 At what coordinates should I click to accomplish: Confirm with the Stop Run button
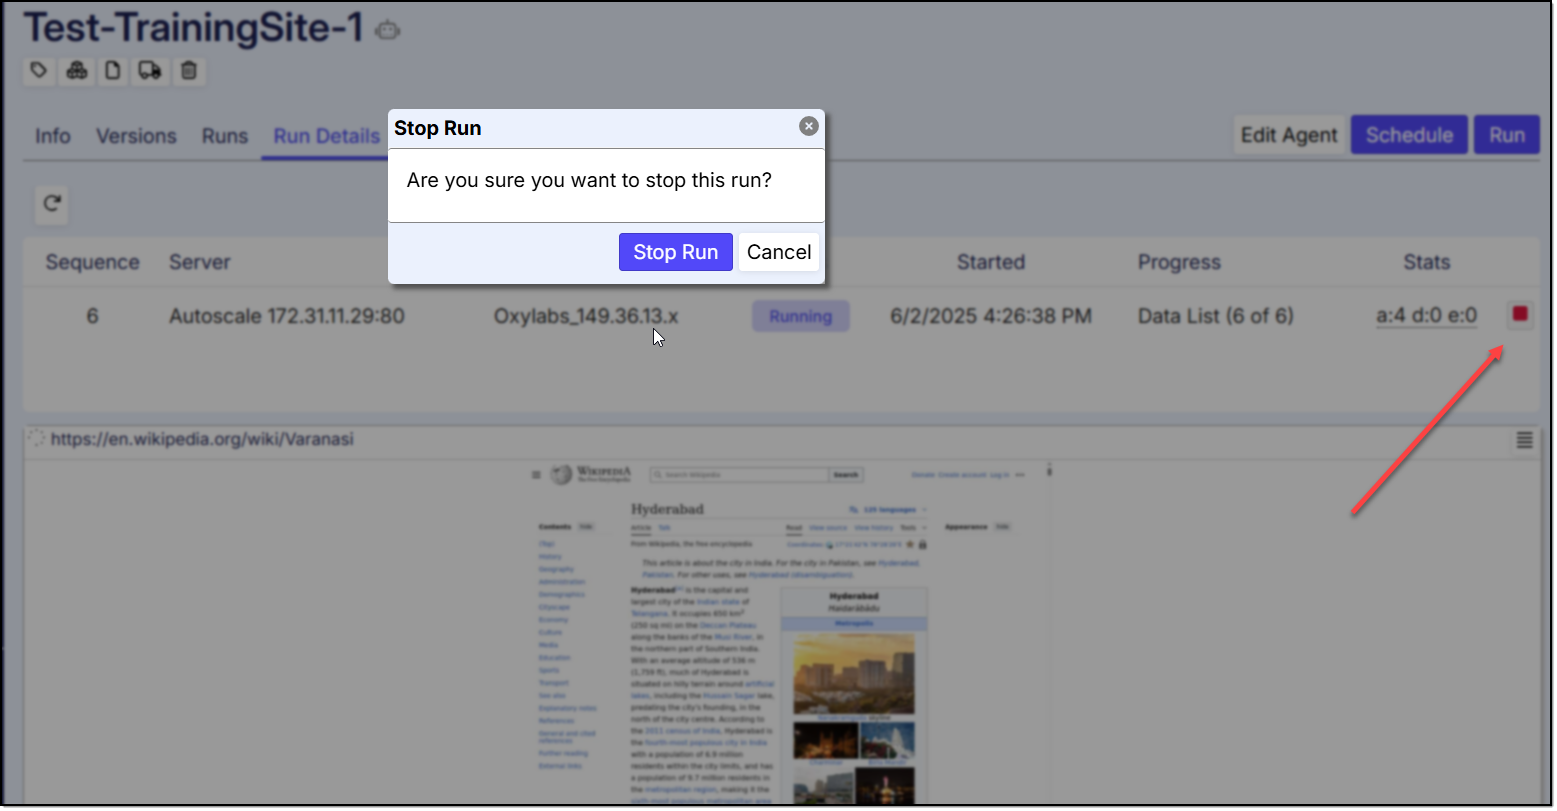[x=675, y=252]
